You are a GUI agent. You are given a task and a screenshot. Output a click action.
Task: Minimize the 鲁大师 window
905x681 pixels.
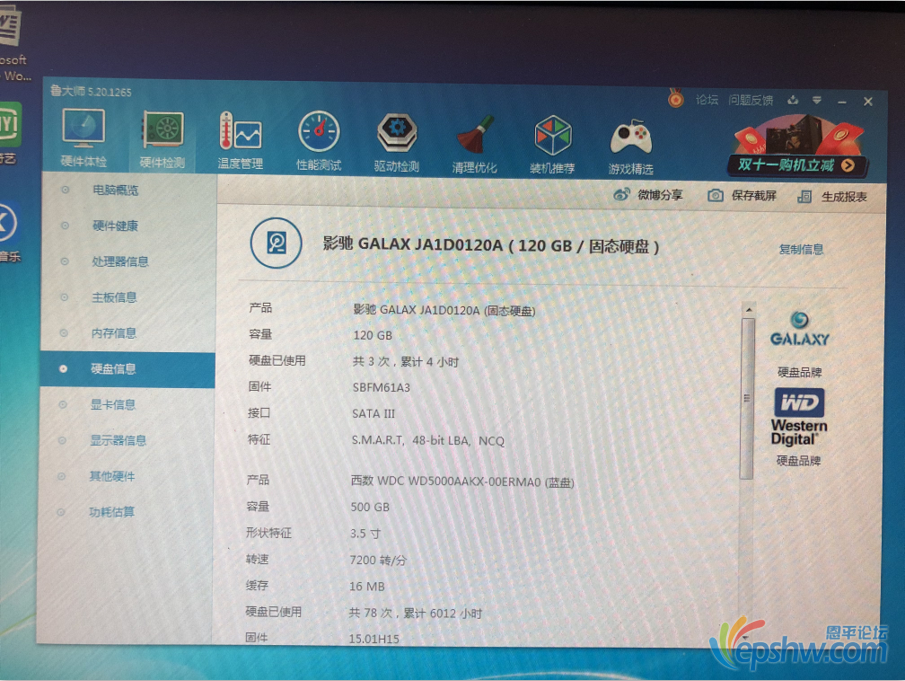pyautogui.click(x=842, y=102)
